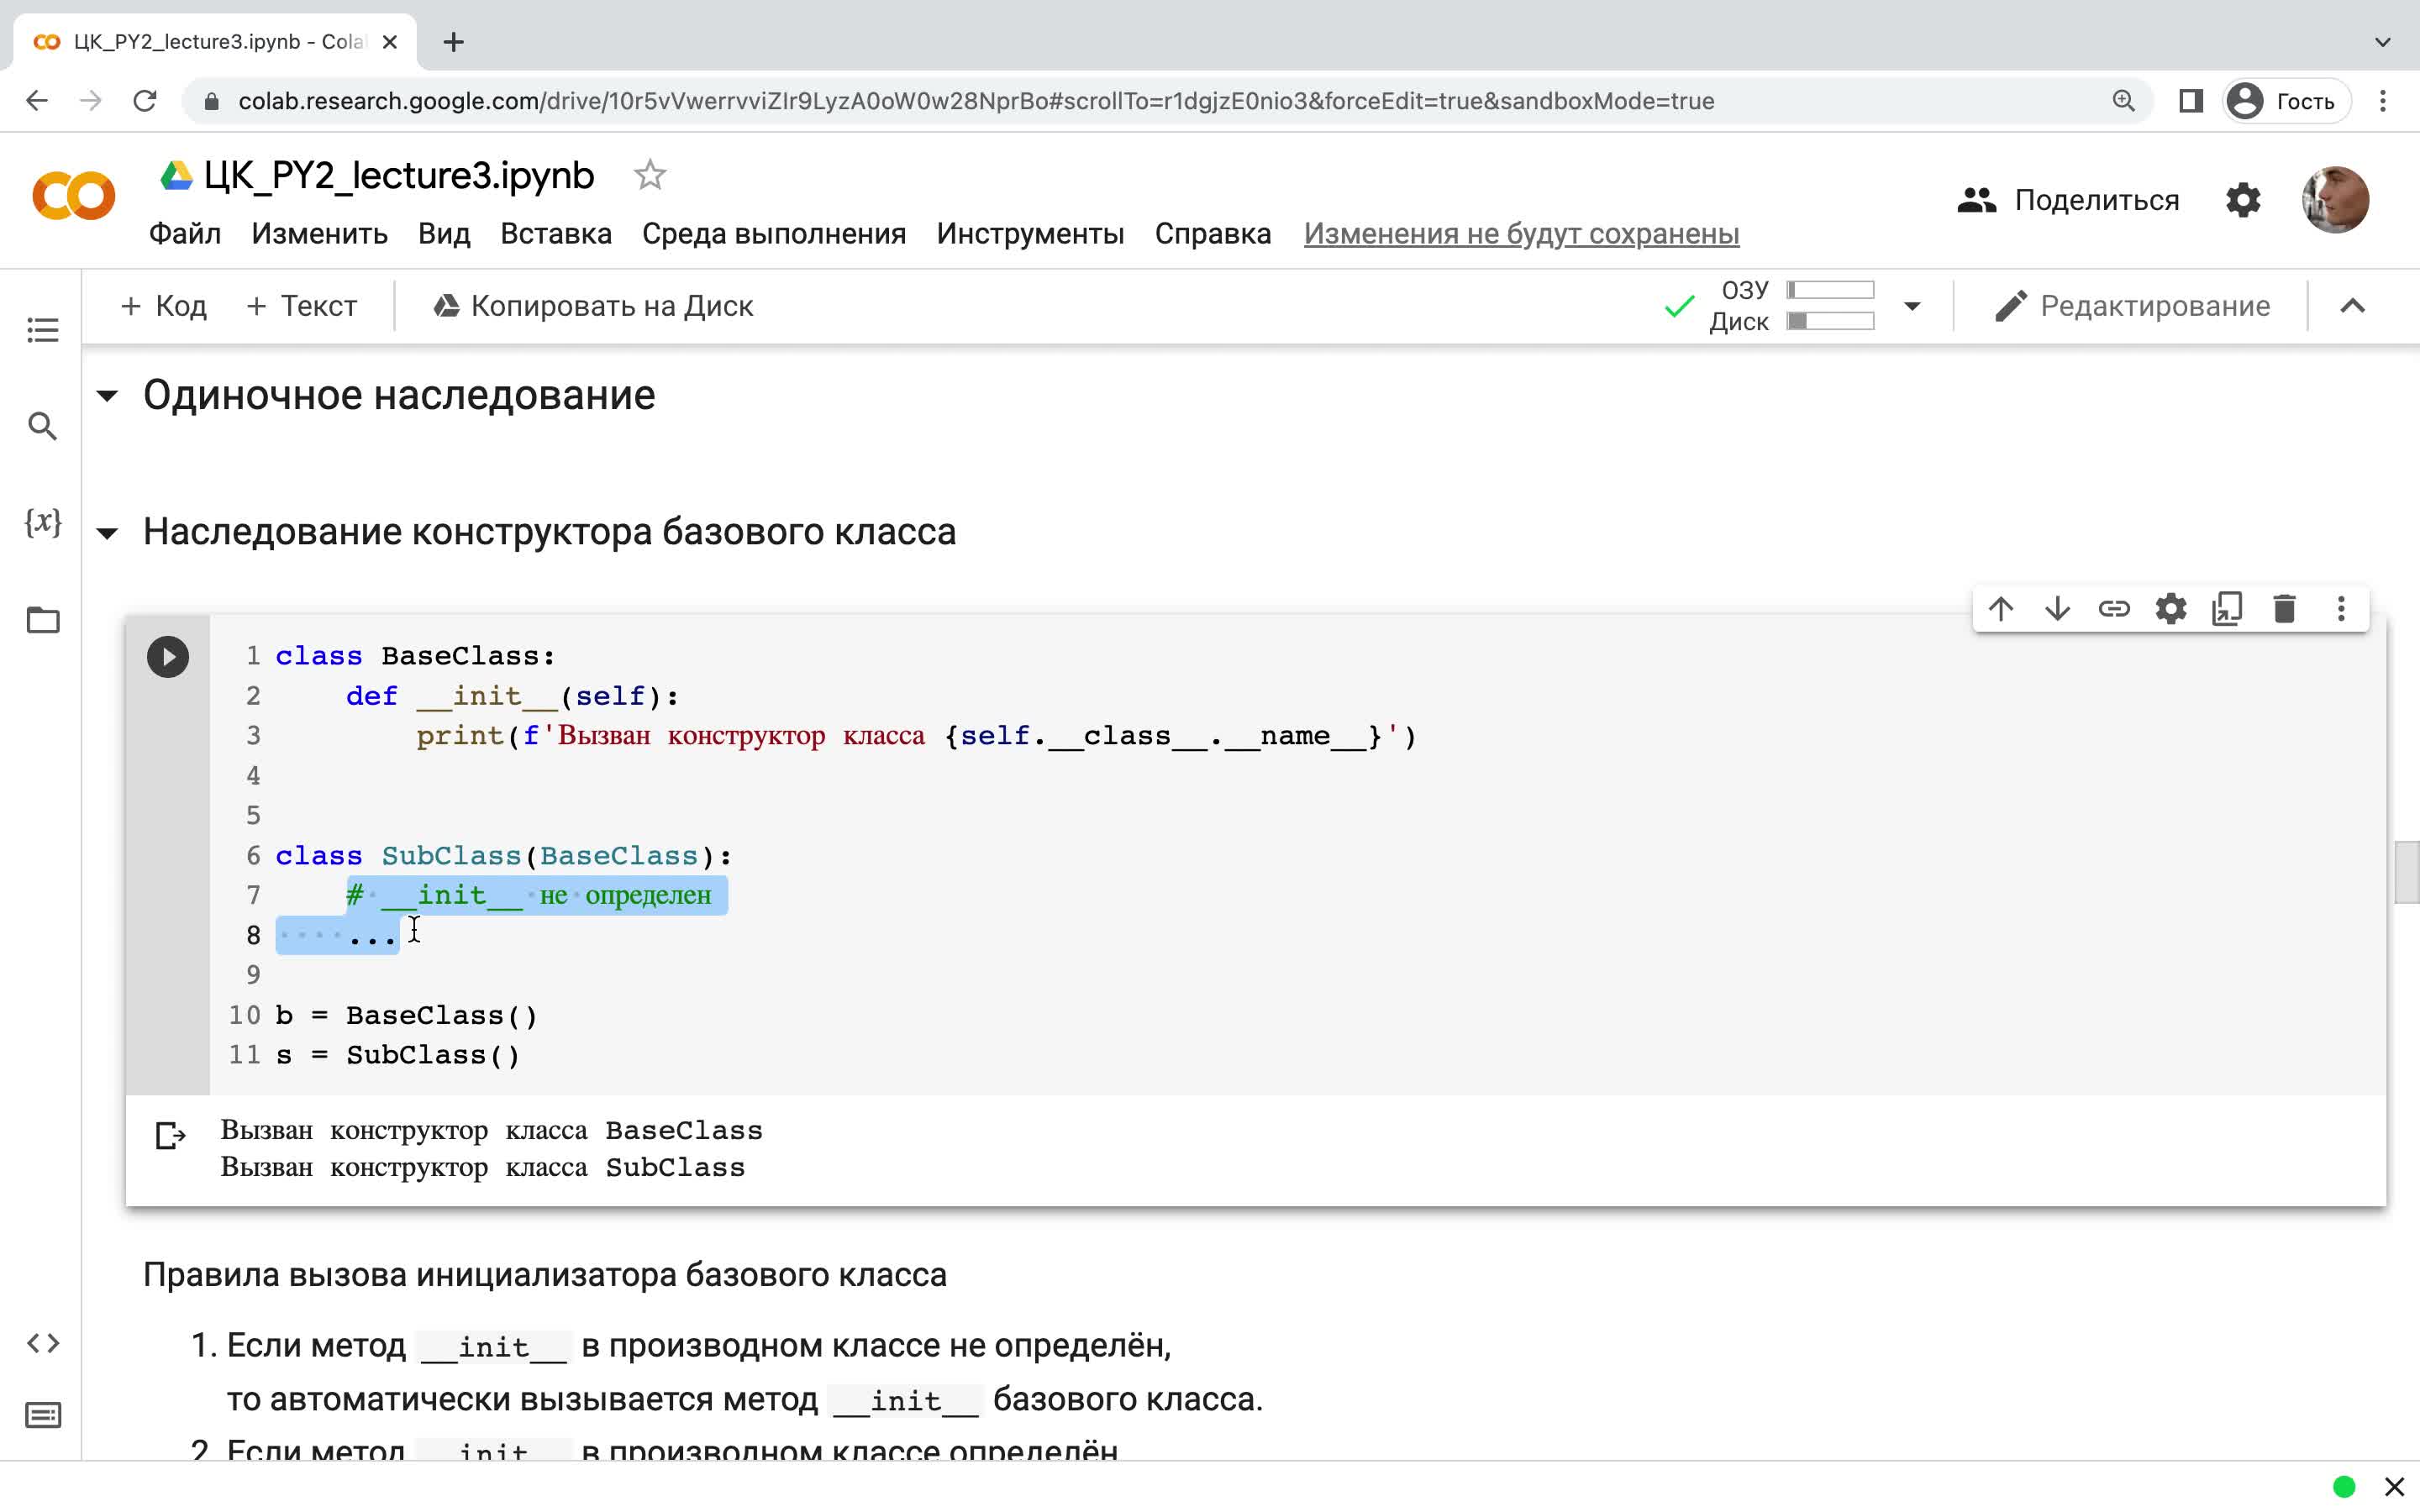Add a code cell with + Код
The image size is (2420, 1512).
pos(163,306)
